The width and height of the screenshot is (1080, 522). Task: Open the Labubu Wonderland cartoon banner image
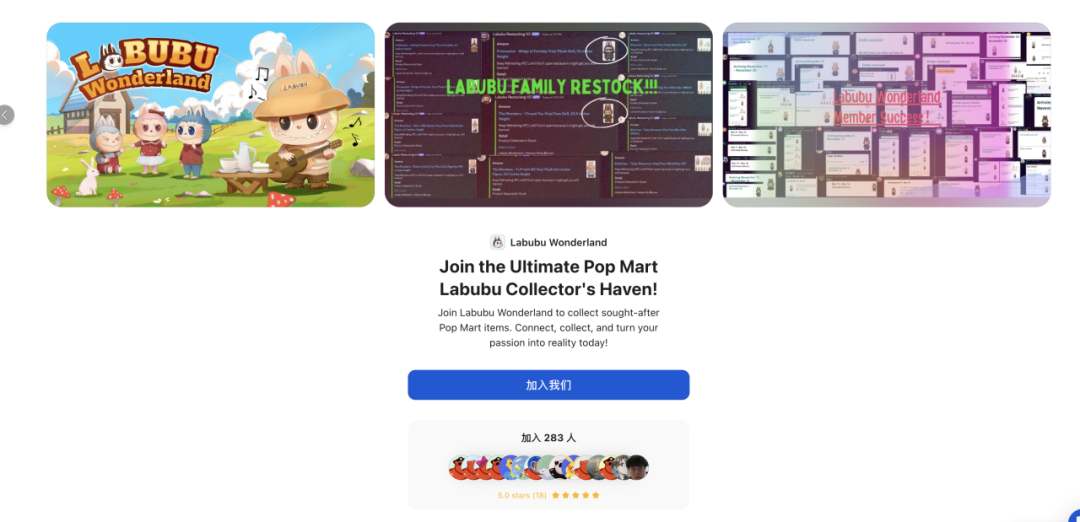tap(211, 115)
